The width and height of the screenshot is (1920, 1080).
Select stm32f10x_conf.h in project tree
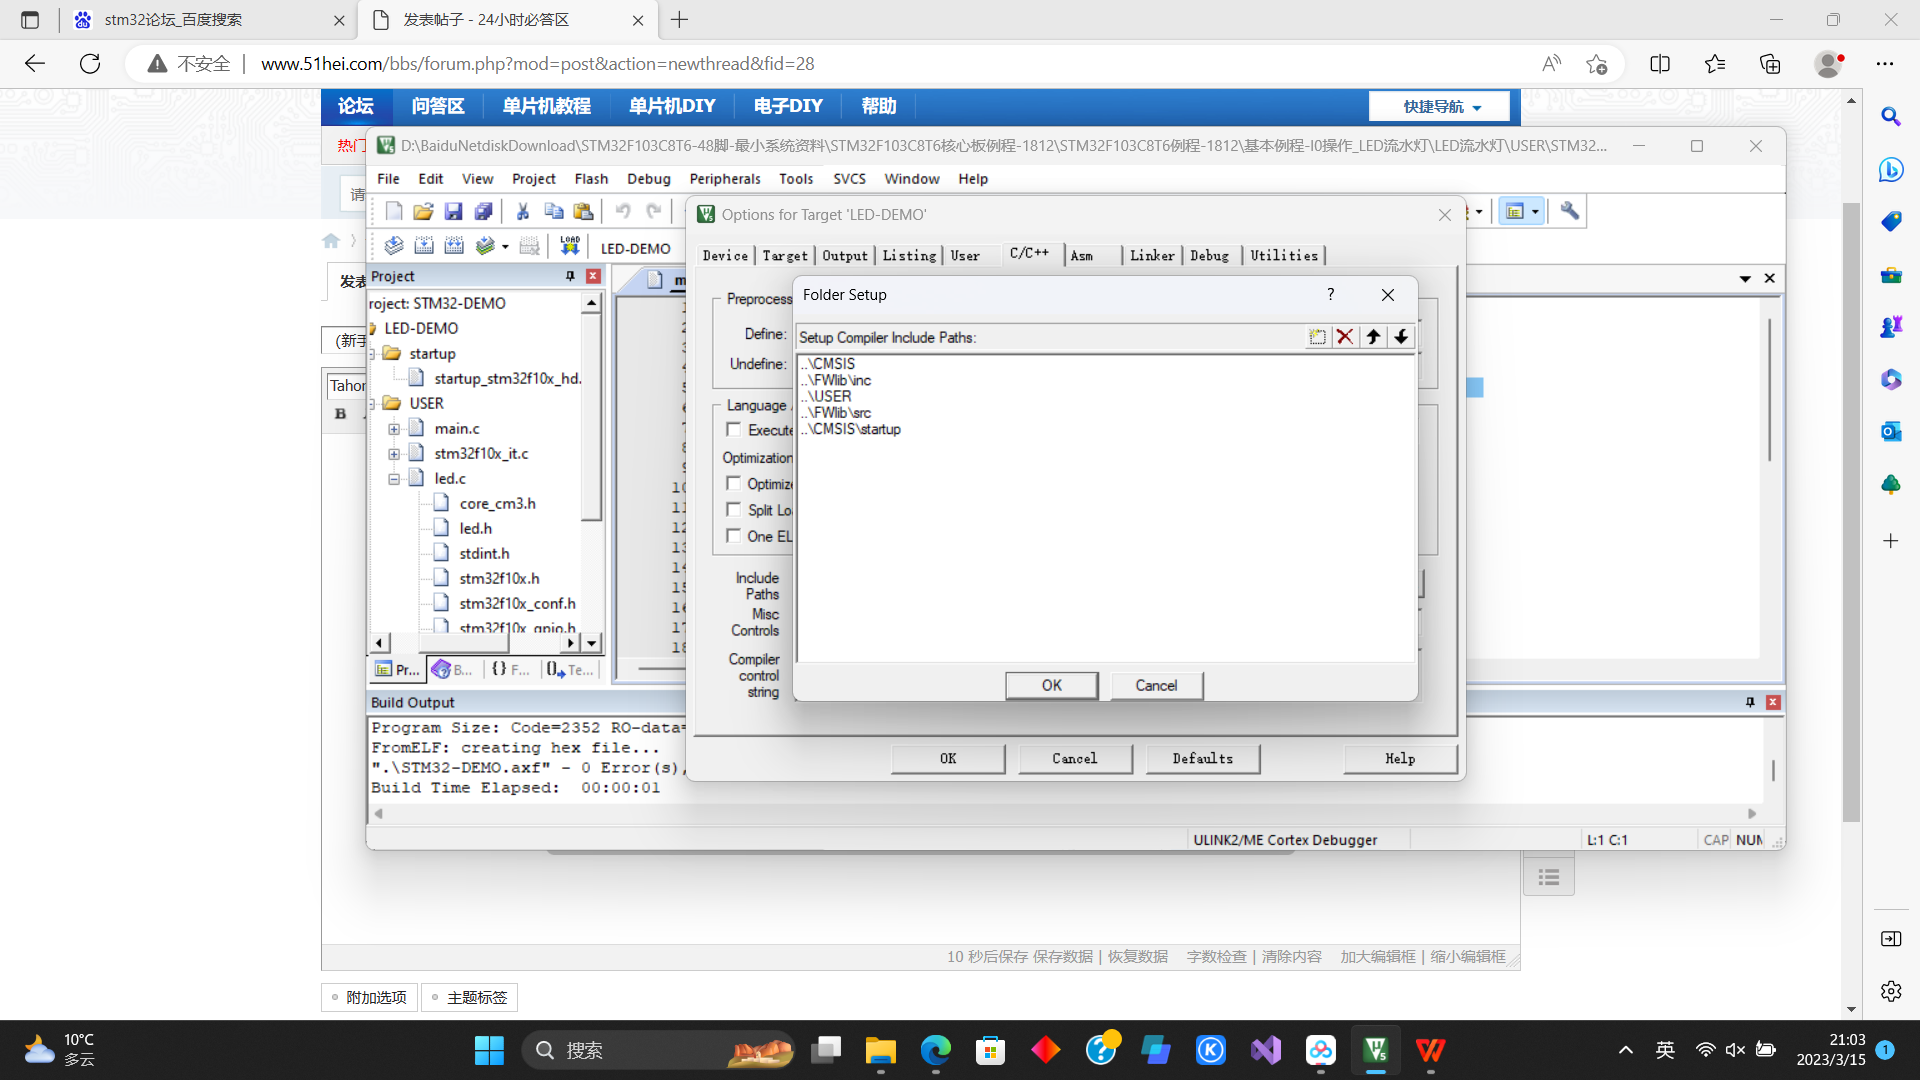517,604
